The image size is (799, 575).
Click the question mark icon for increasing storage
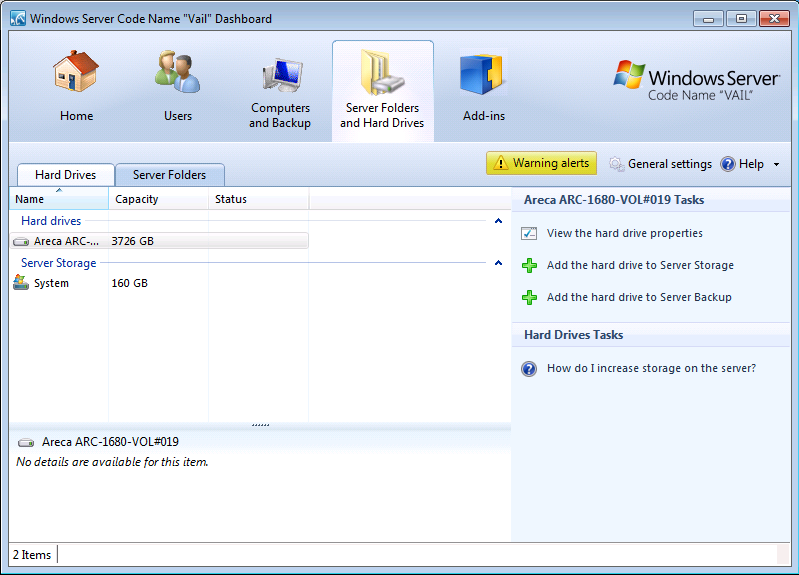pos(530,369)
